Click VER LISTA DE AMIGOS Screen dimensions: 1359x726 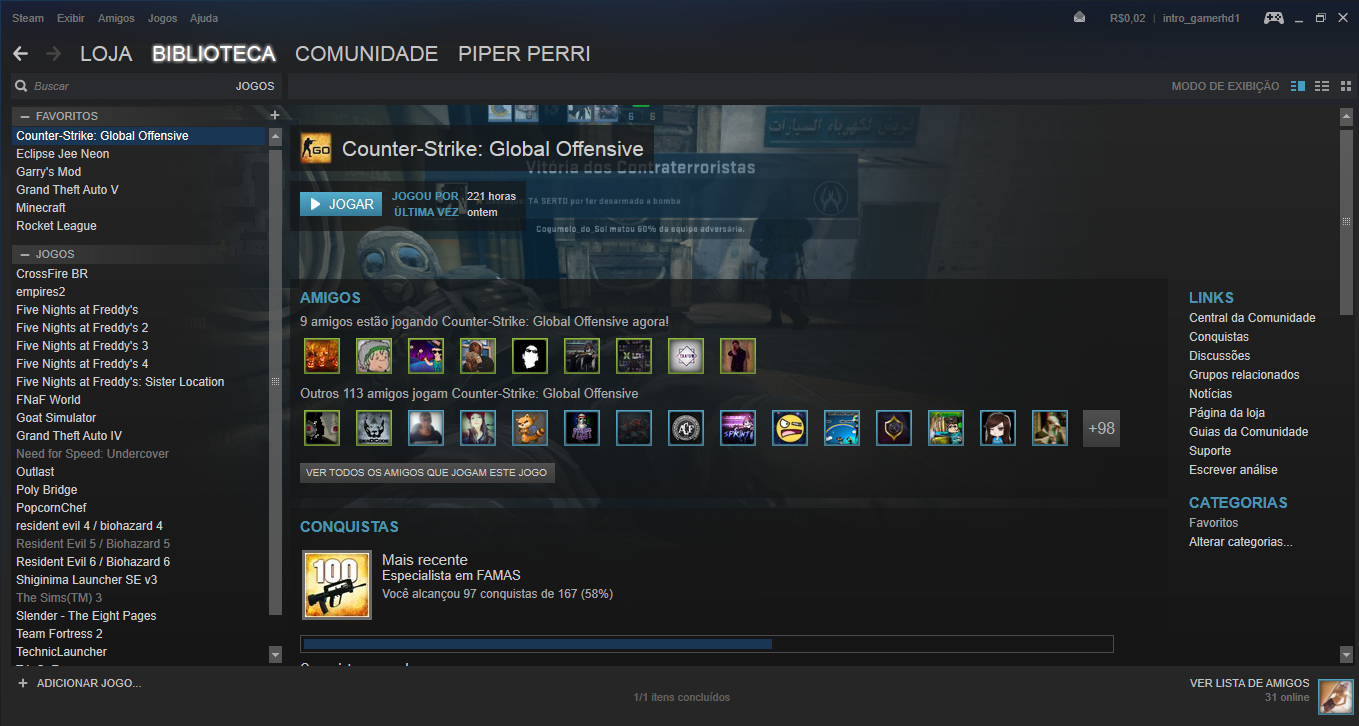[1249, 683]
